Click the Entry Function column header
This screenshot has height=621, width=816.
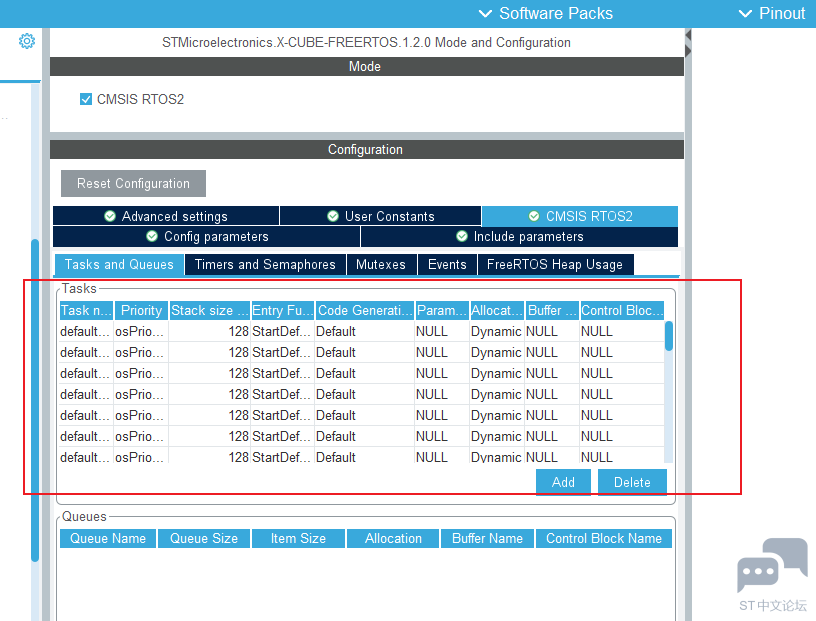tap(283, 310)
